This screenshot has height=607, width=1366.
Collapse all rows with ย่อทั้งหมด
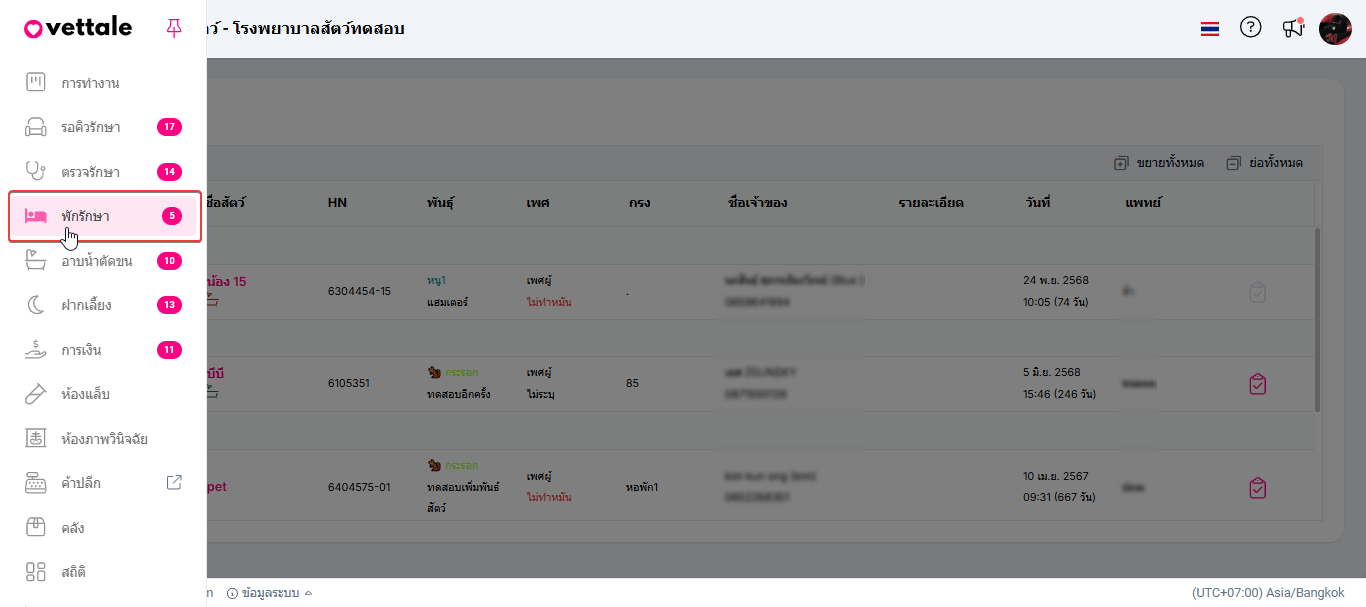point(1265,163)
